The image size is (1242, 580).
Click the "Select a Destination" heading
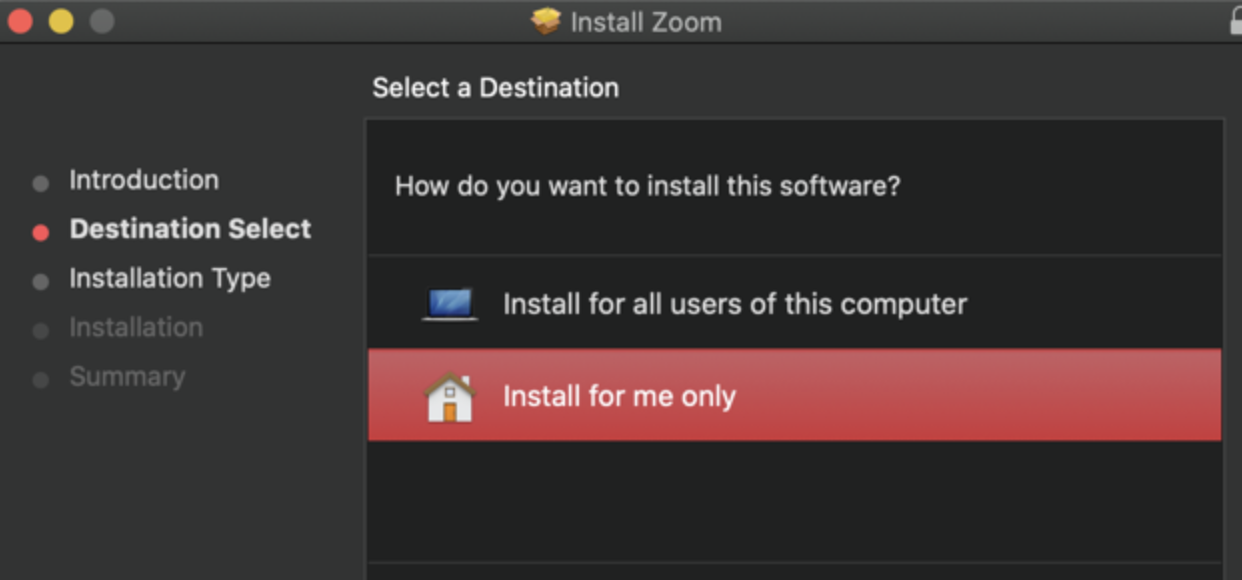pyautogui.click(x=495, y=88)
